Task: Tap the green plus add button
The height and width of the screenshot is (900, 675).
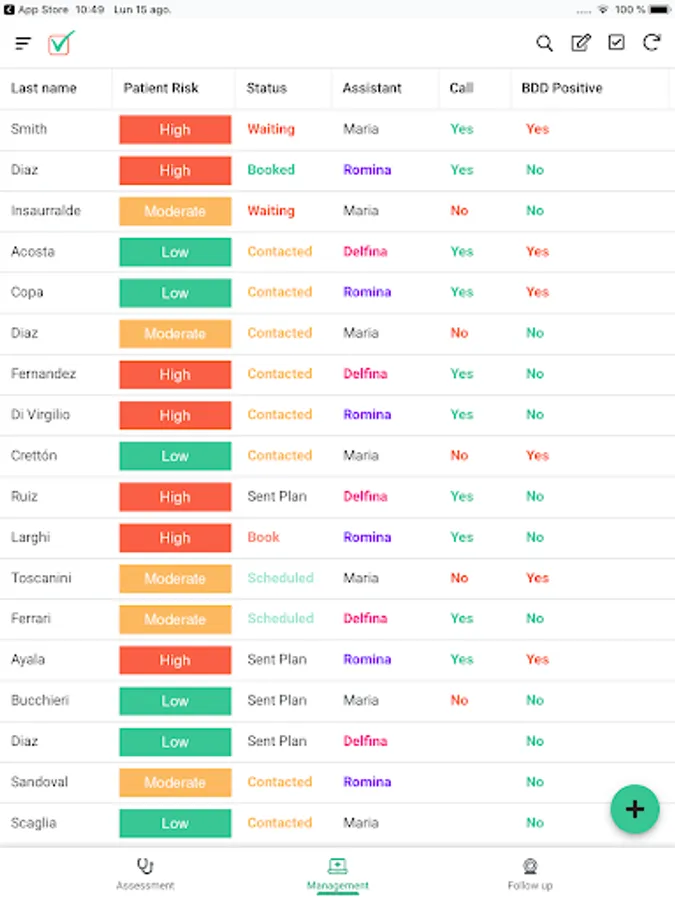Action: (635, 809)
